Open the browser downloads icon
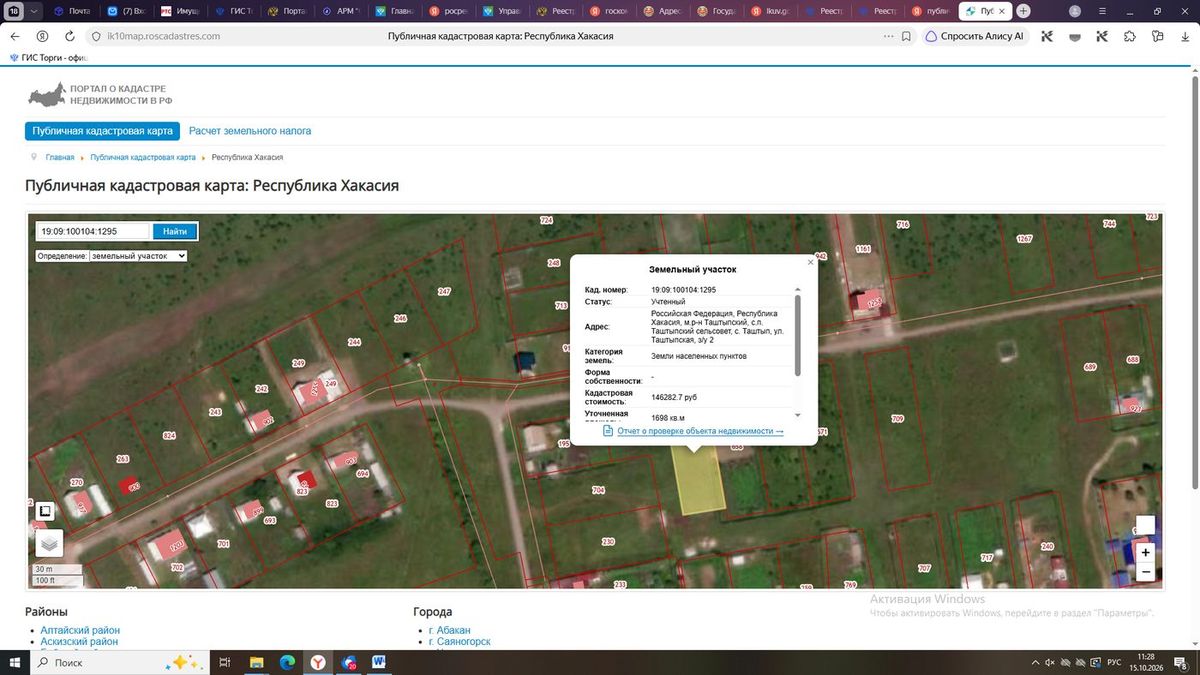1200x675 pixels. click(x=1185, y=36)
